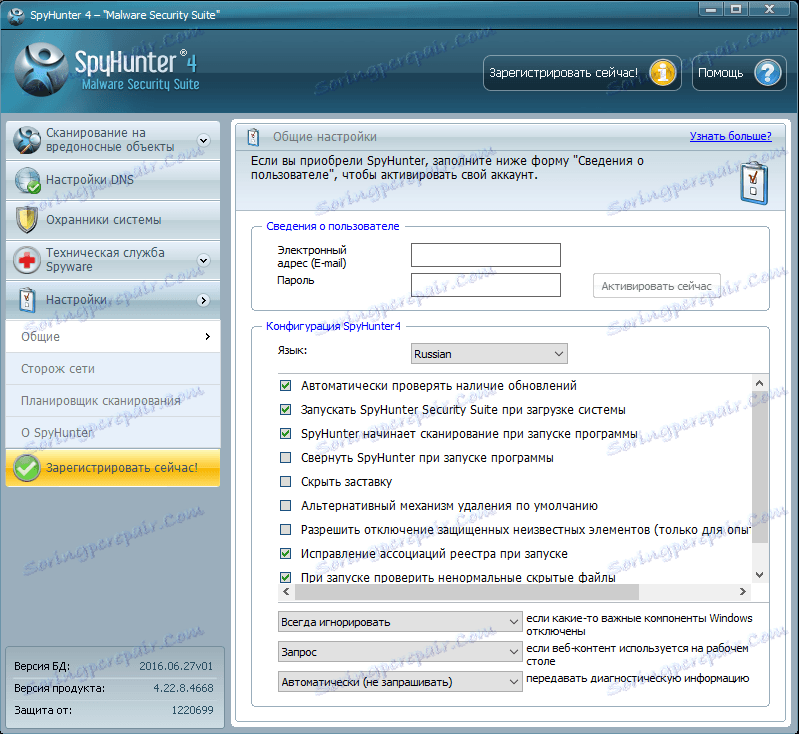The width and height of the screenshot is (799, 734).
Task: Click in the email address input field
Action: pos(486,255)
